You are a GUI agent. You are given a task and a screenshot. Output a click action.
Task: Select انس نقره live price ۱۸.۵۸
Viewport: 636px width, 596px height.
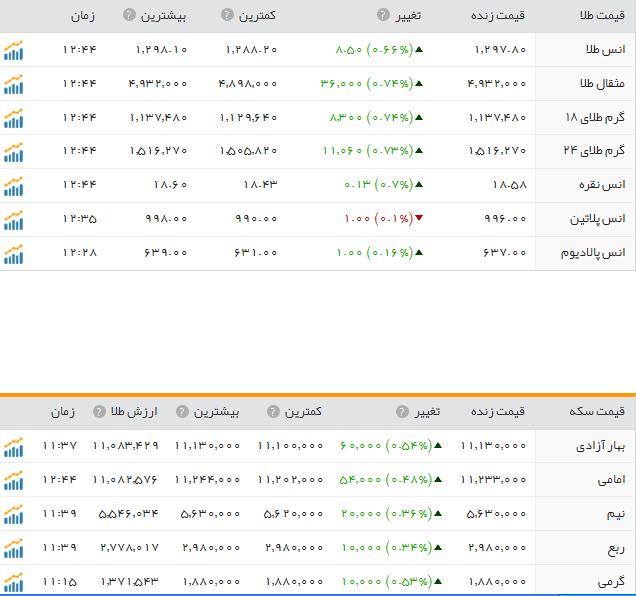click(x=509, y=185)
